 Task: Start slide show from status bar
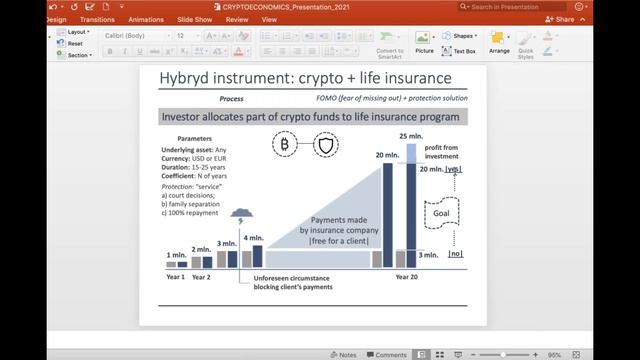pyautogui.click(x=458, y=355)
